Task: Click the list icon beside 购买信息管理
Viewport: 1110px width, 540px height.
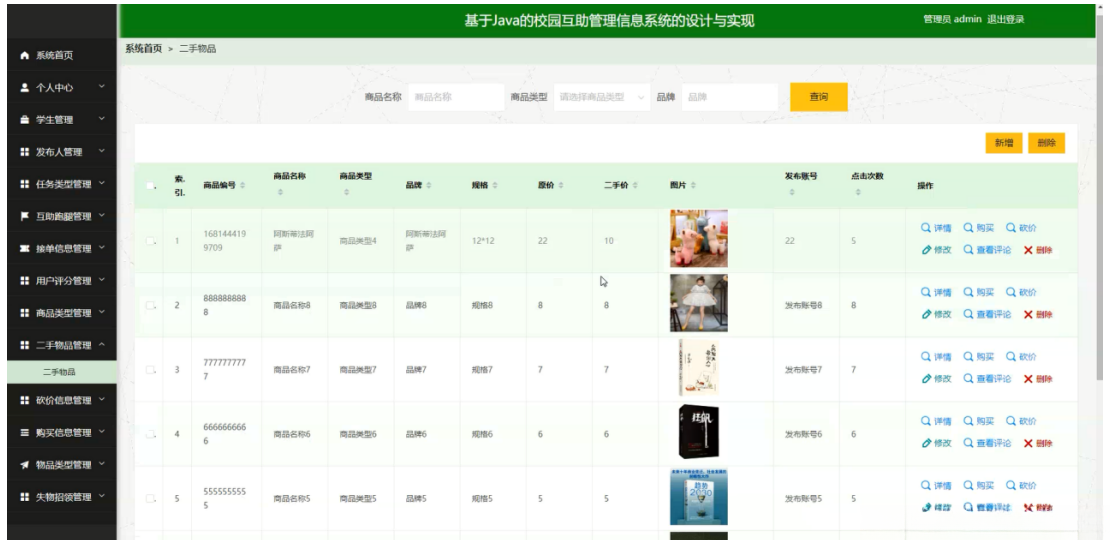Action: (25, 432)
